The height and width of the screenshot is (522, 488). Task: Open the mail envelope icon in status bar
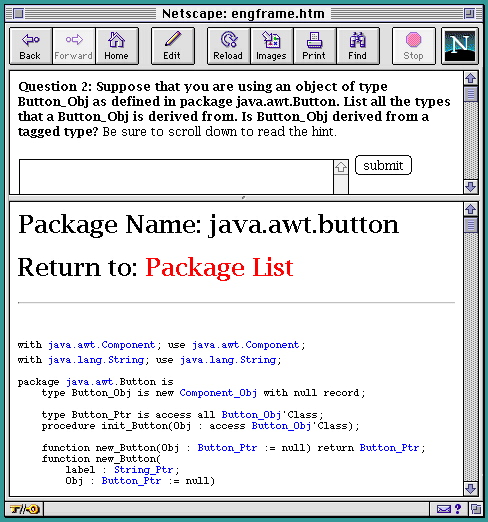pos(444,509)
